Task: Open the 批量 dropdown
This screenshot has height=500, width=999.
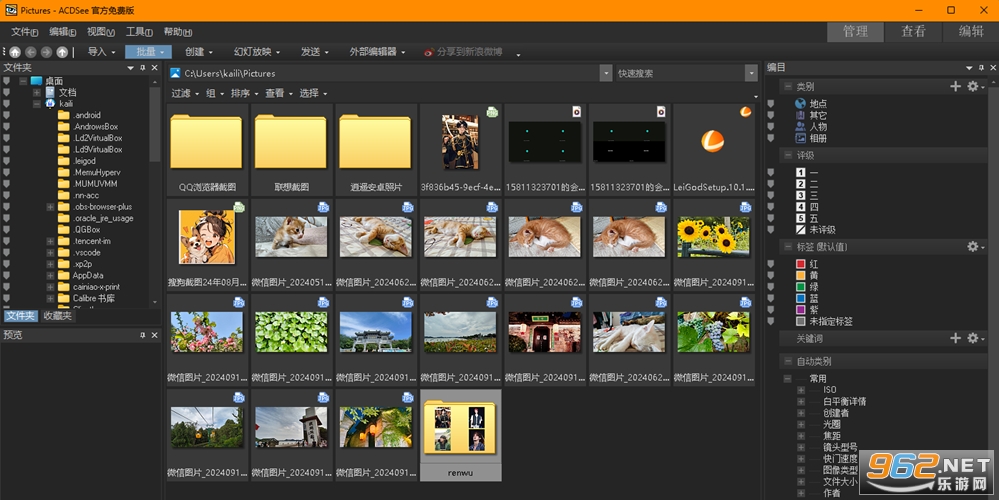Action: [148, 52]
